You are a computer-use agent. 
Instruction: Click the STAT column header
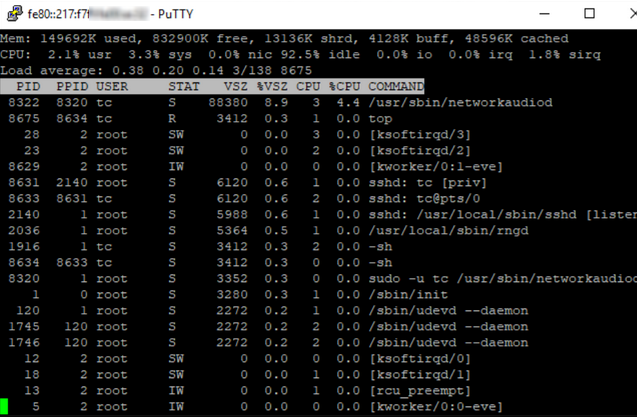point(184,86)
